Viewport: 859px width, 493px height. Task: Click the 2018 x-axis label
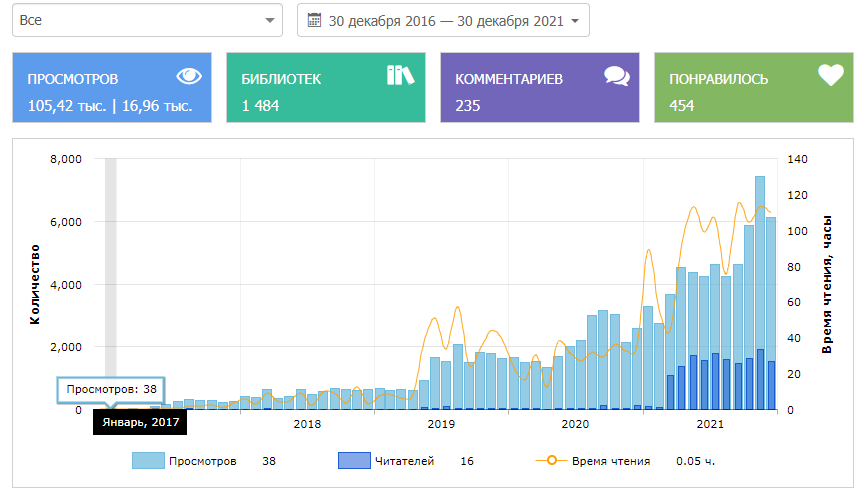[x=307, y=424]
